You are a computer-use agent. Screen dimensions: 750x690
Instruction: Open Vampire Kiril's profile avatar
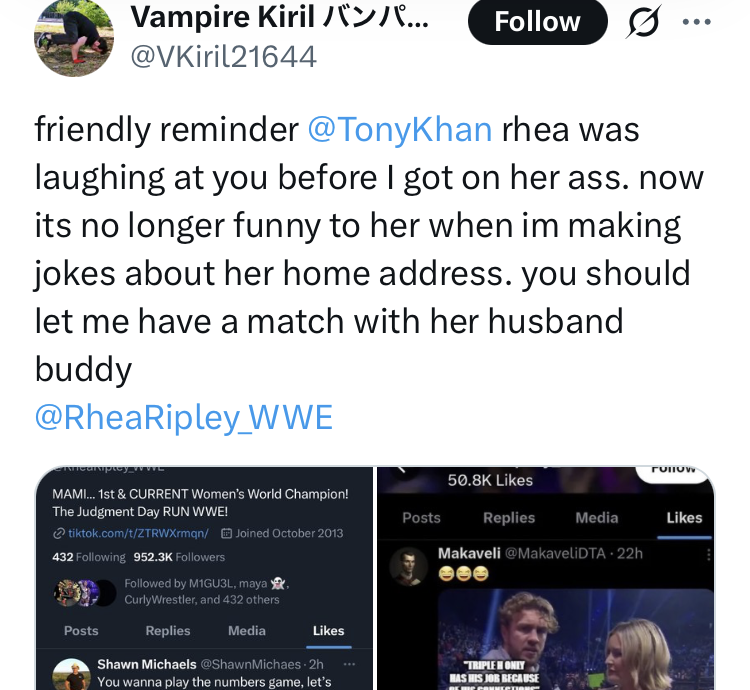coord(73,37)
